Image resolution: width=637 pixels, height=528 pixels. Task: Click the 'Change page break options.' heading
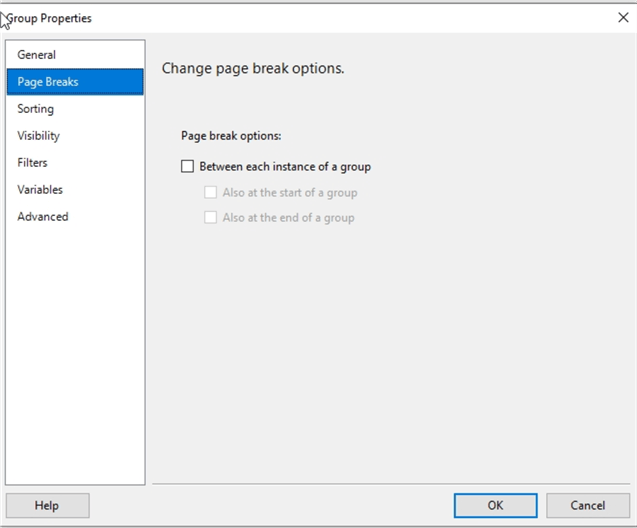253,68
